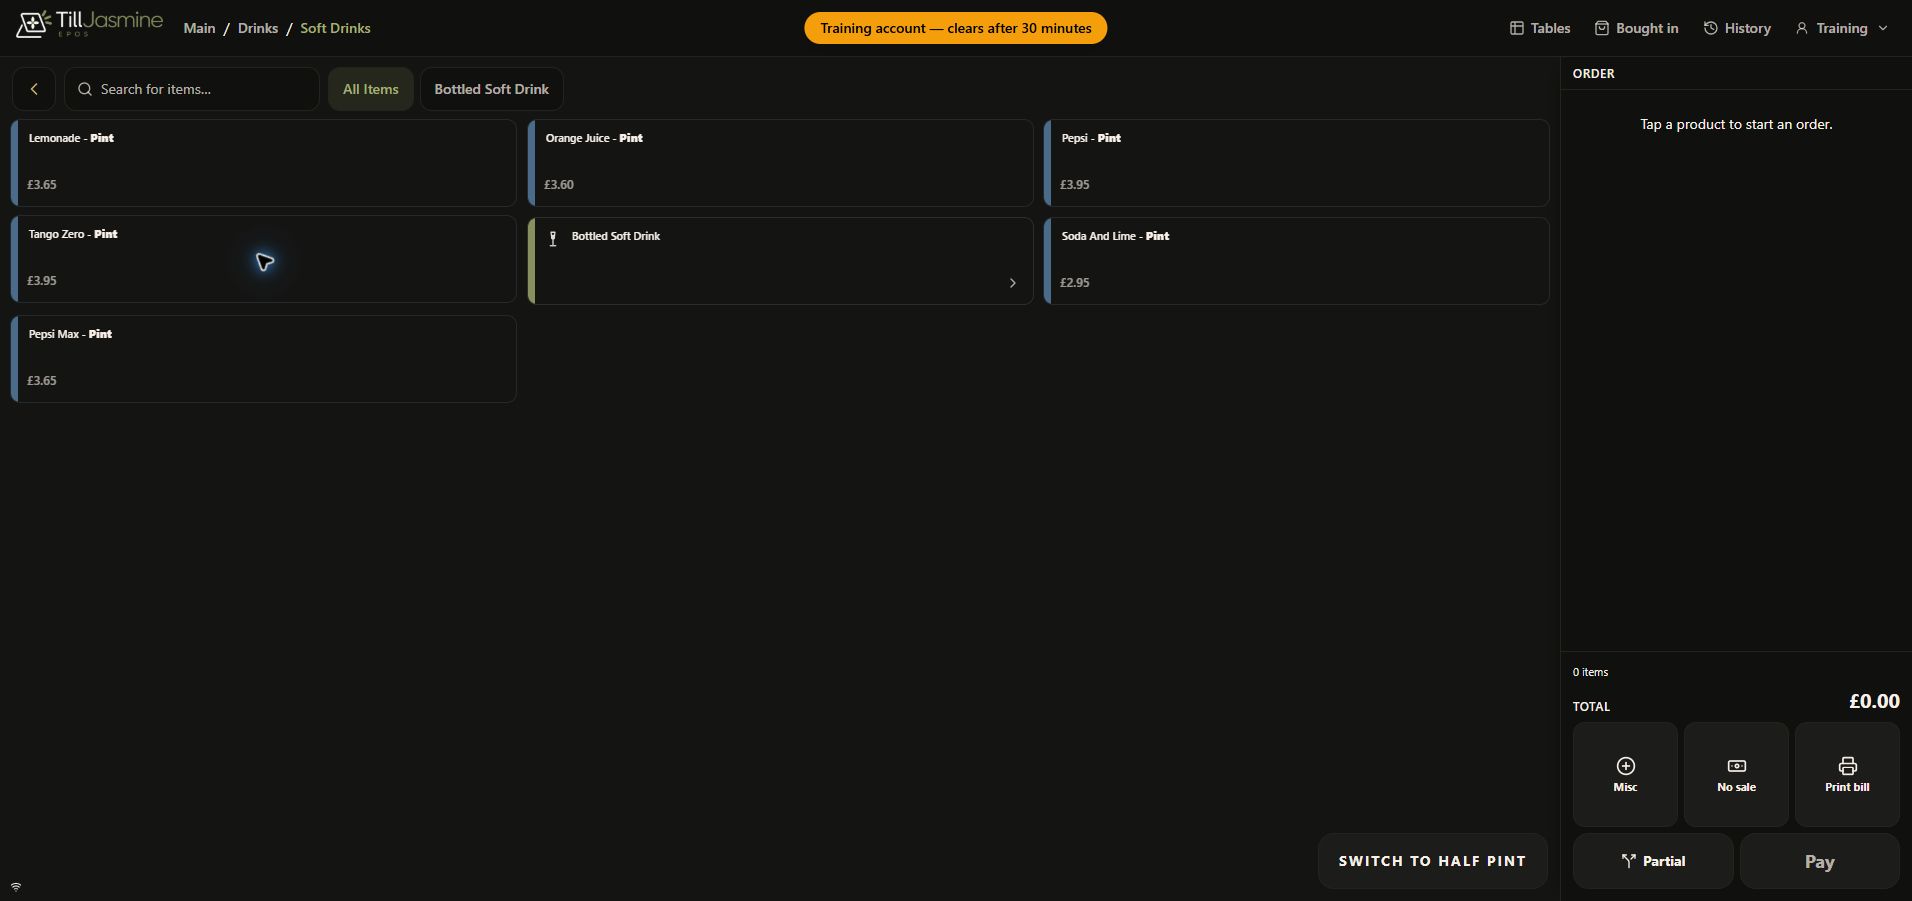Add Pepsi Pint to the order
1912x901 pixels.
[1297, 163]
